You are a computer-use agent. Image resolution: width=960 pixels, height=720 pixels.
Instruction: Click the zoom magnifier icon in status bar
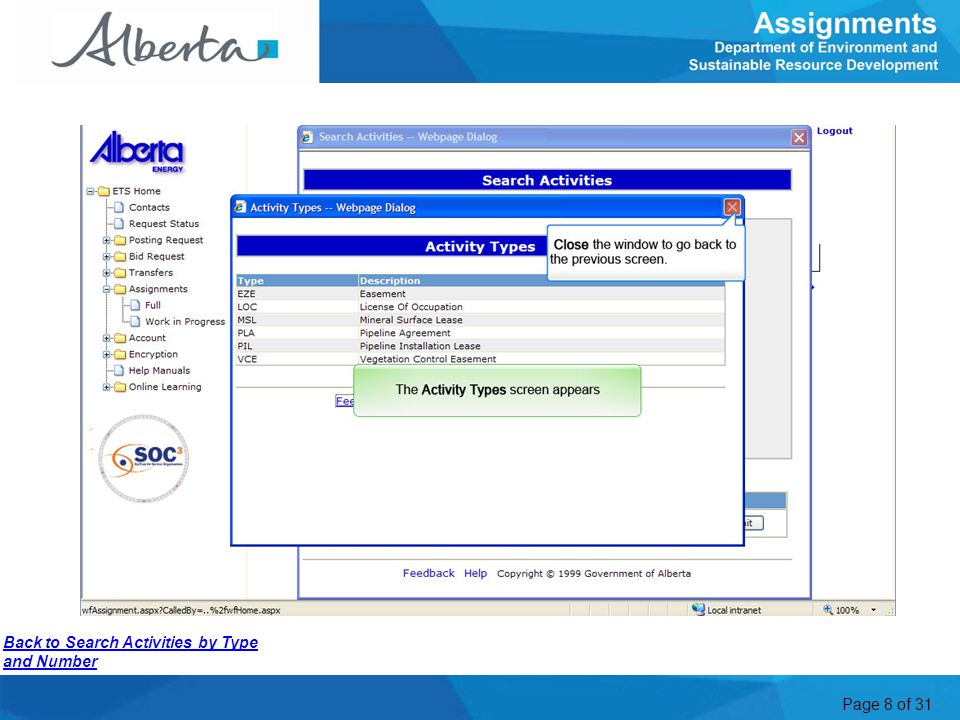tap(828, 609)
